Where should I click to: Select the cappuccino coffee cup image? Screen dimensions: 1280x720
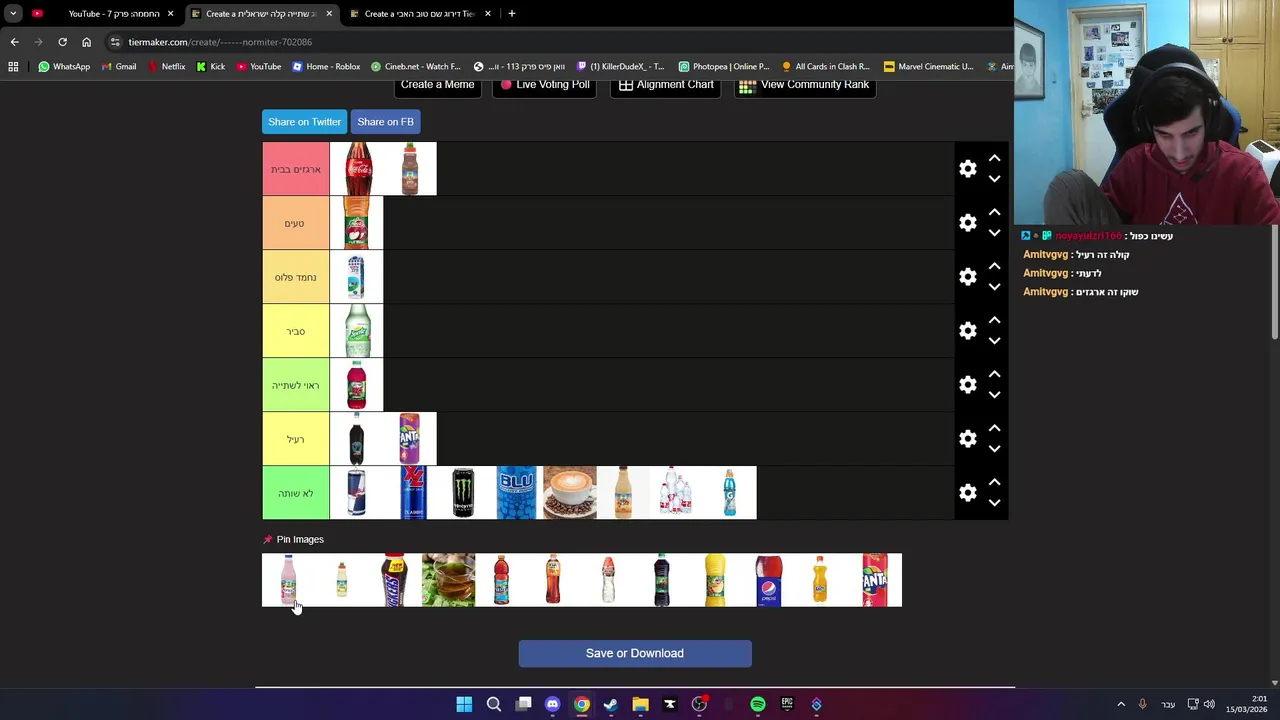tap(570, 493)
